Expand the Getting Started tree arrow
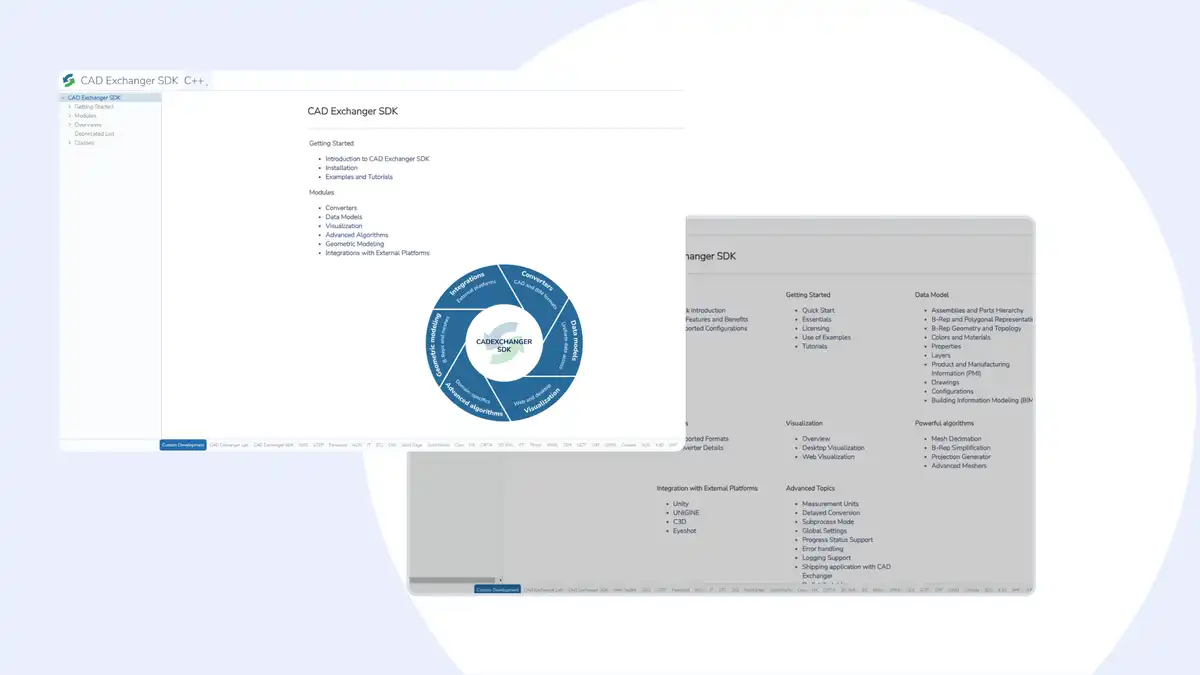Image resolution: width=1200 pixels, height=675 pixels. 70,107
